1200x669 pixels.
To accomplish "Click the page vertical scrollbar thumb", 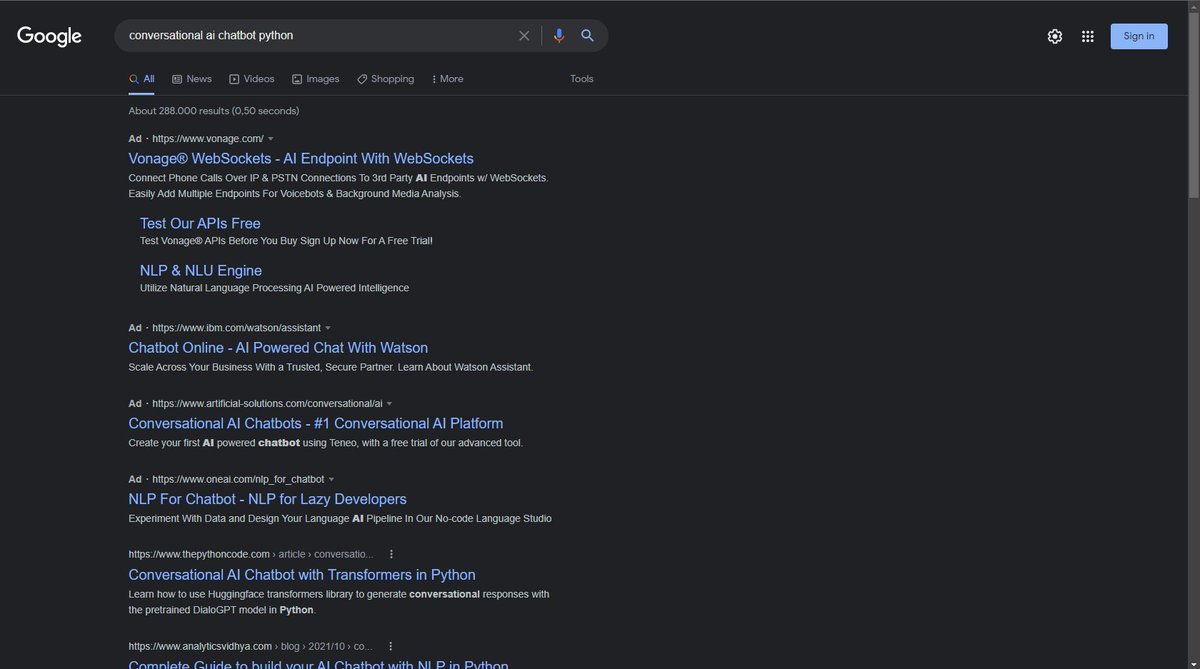I will click(x=1192, y=106).
